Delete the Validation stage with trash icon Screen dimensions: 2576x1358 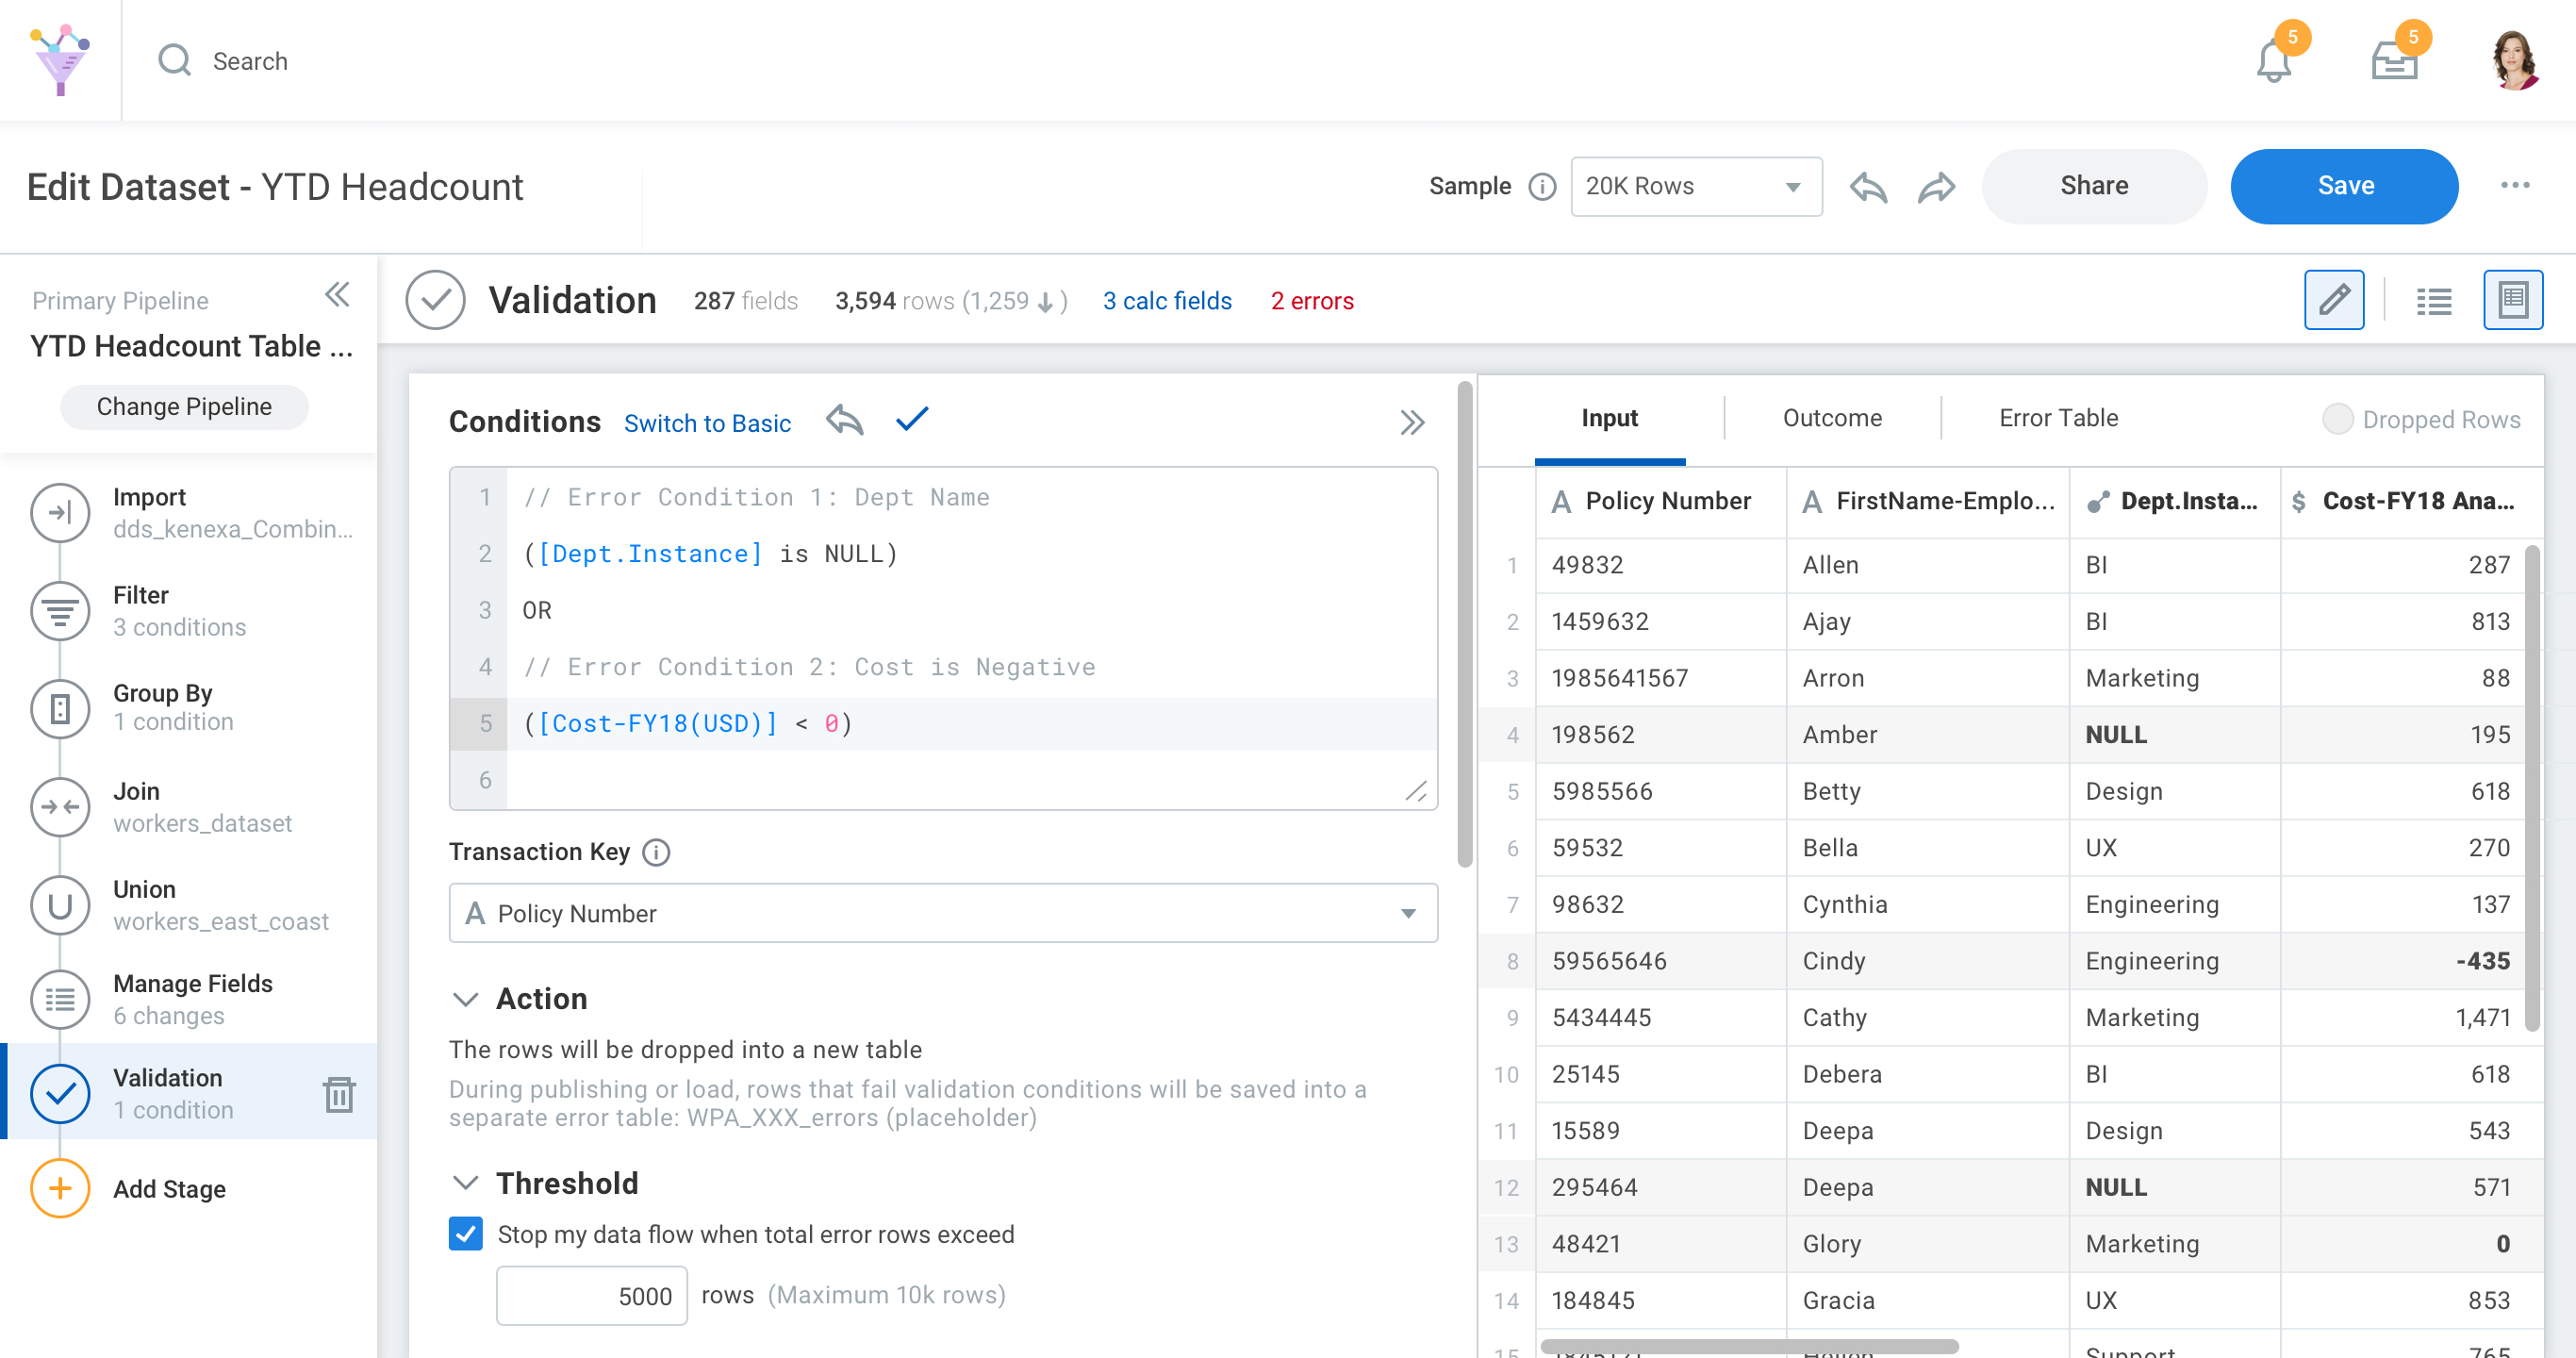click(339, 1094)
